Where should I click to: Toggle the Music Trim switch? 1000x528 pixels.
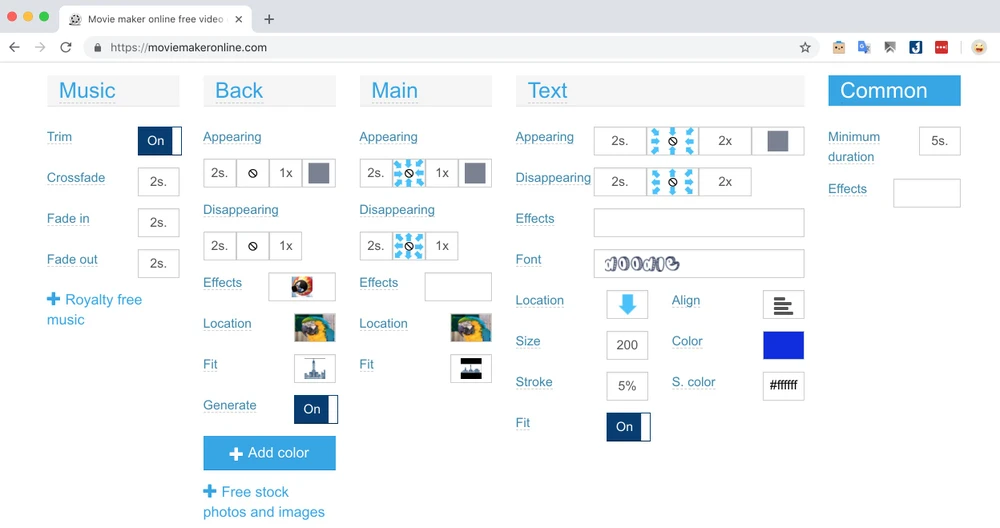click(x=160, y=141)
